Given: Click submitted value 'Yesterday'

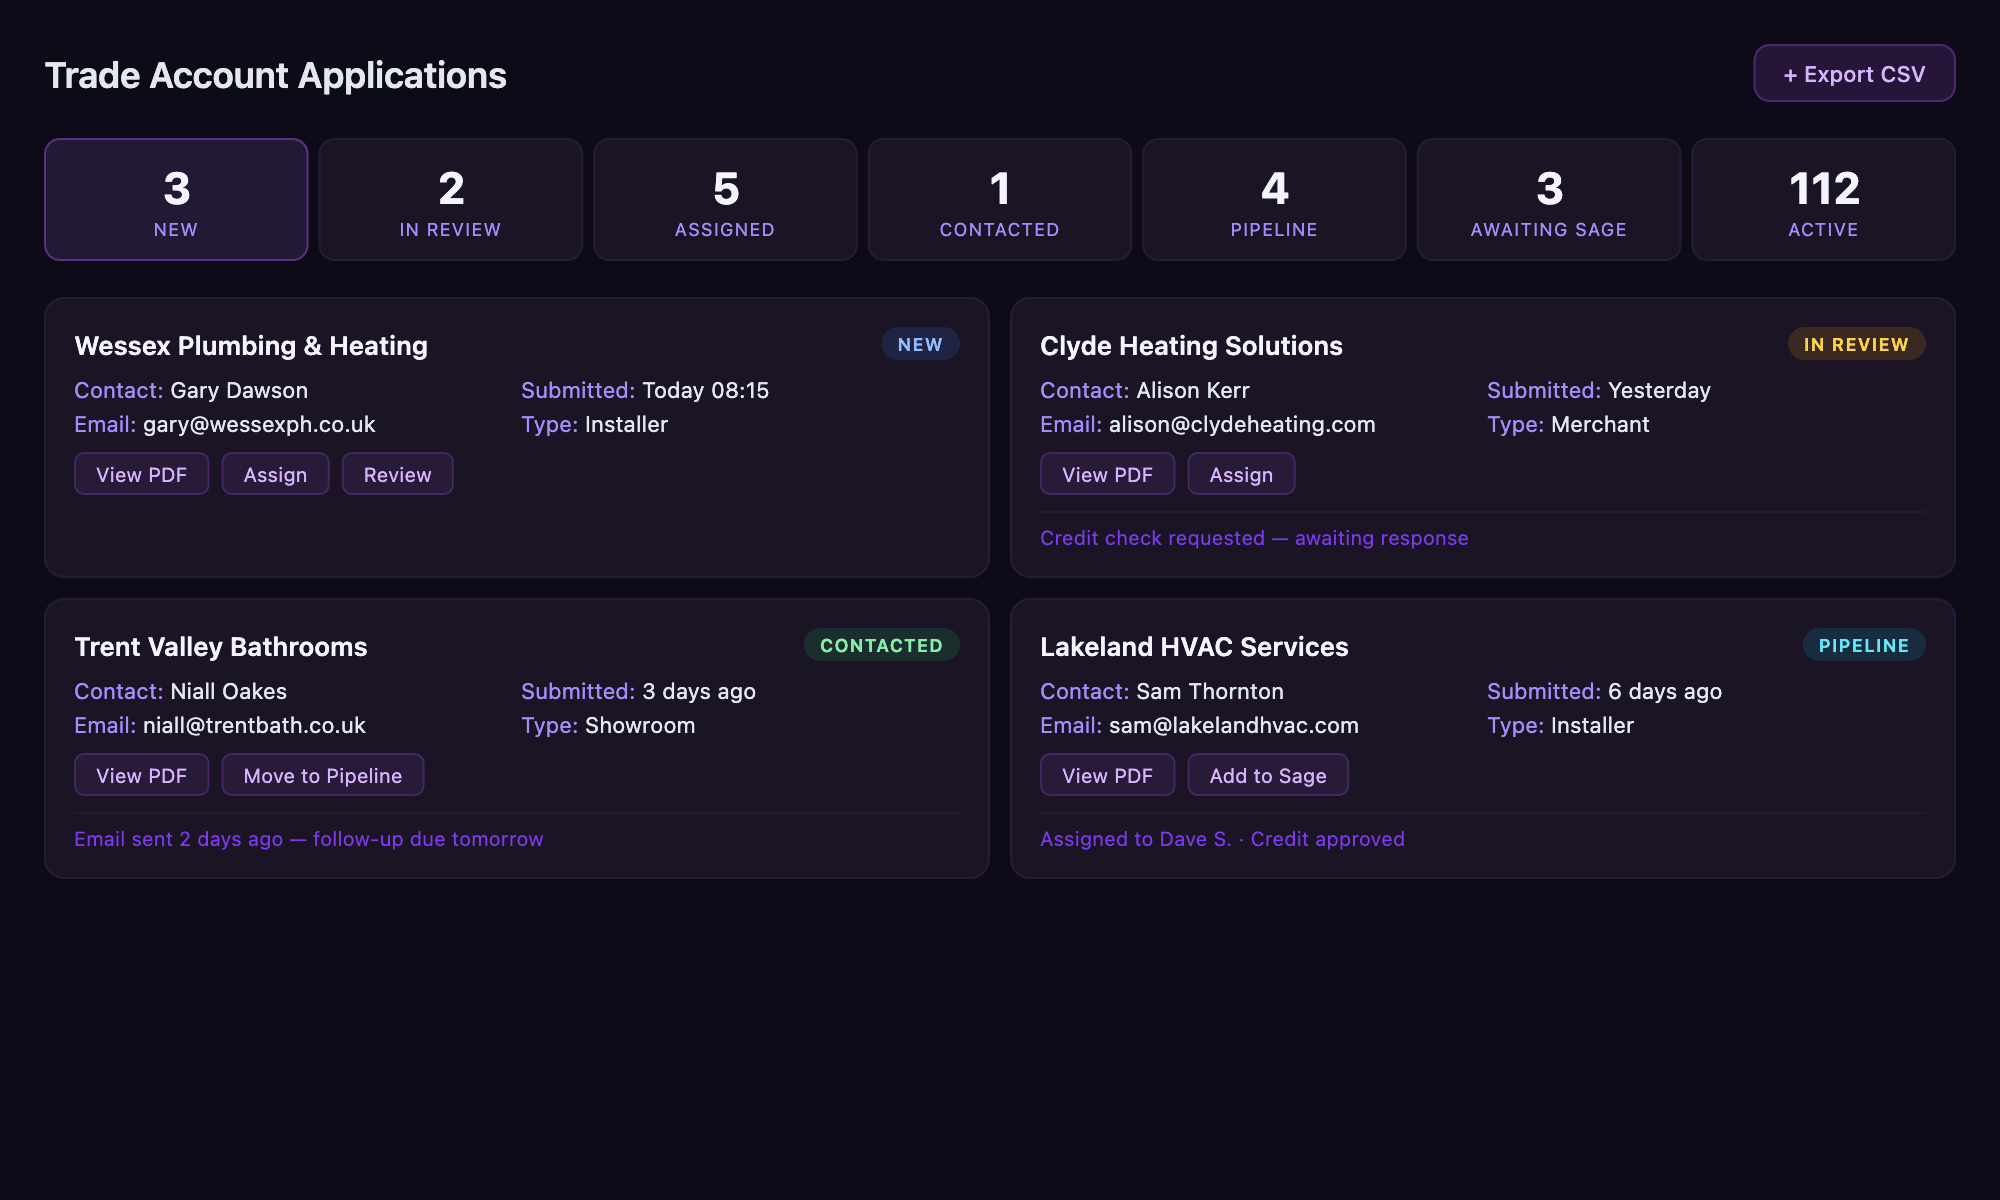Looking at the screenshot, I should pyautogui.click(x=1659, y=390).
